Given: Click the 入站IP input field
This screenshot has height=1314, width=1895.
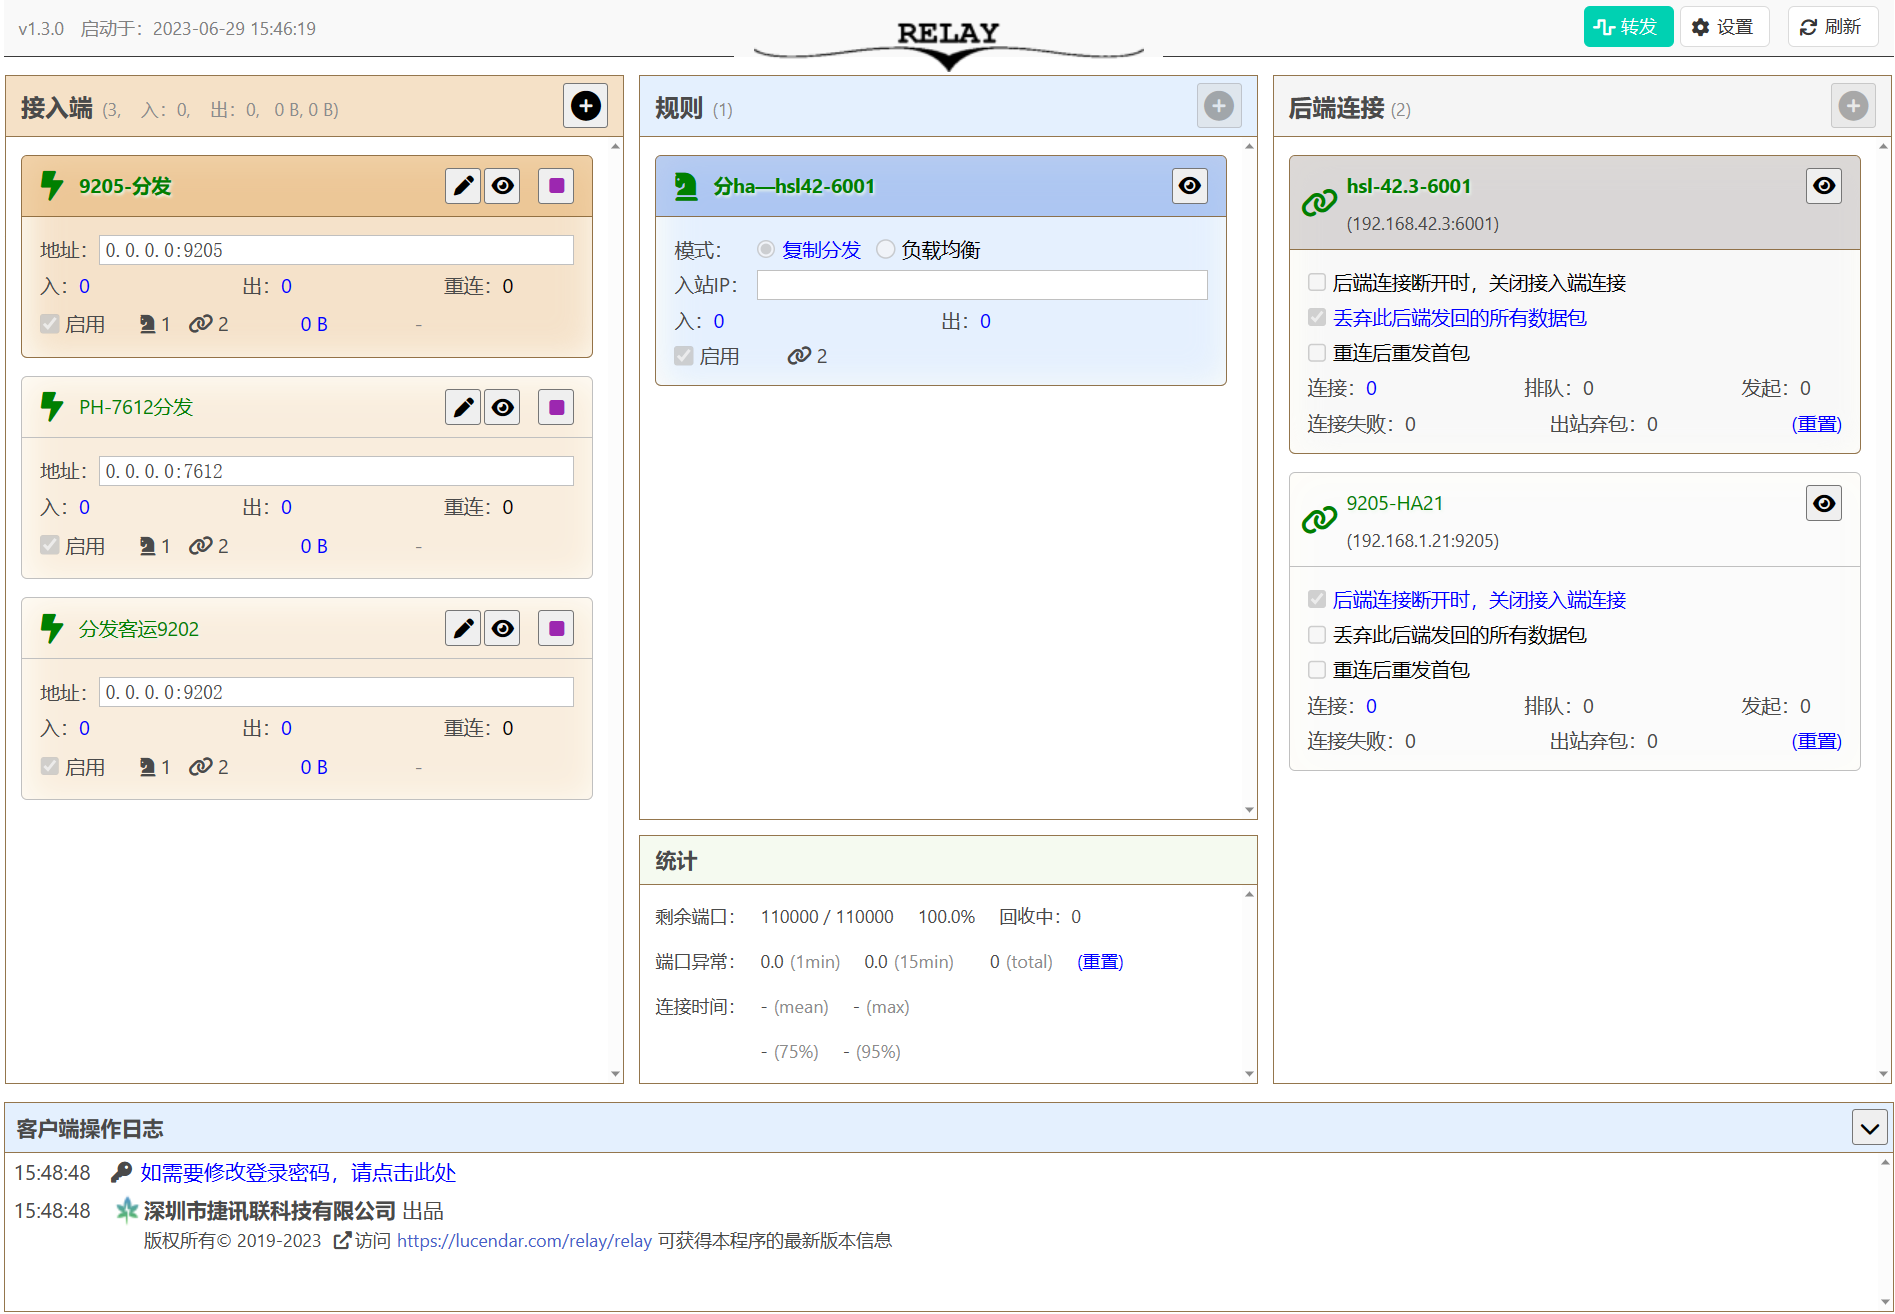Looking at the screenshot, I should pos(982,285).
